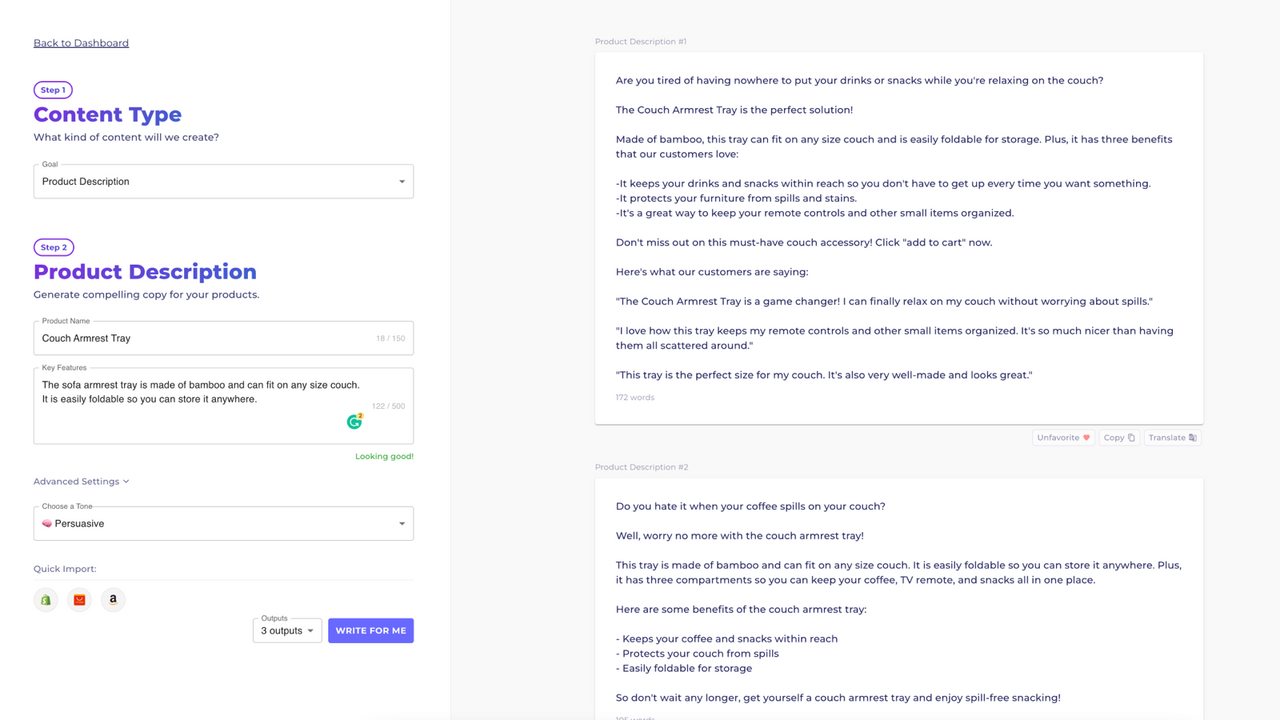Image resolution: width=1280 pixels, height=720 pixels.
Task: Click the Grammarly icon in Key Features
Action: pyautogui.click(x=354, y=421)
